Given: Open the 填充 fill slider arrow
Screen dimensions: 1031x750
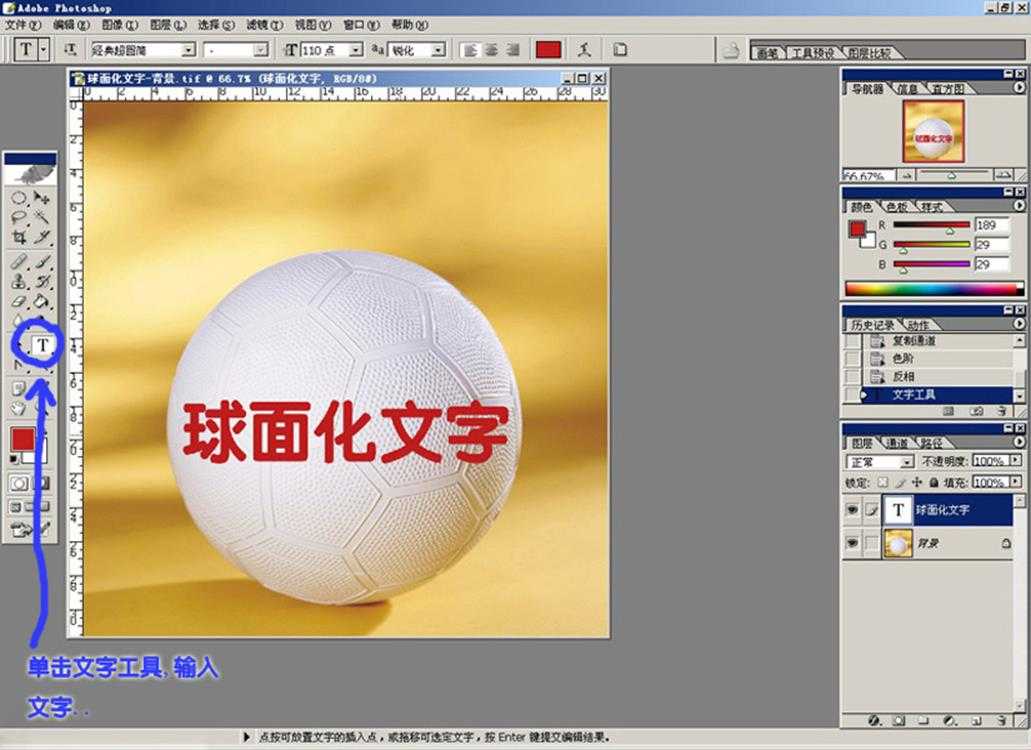Looking at the screenshot, I should [x=1017, y=482].
